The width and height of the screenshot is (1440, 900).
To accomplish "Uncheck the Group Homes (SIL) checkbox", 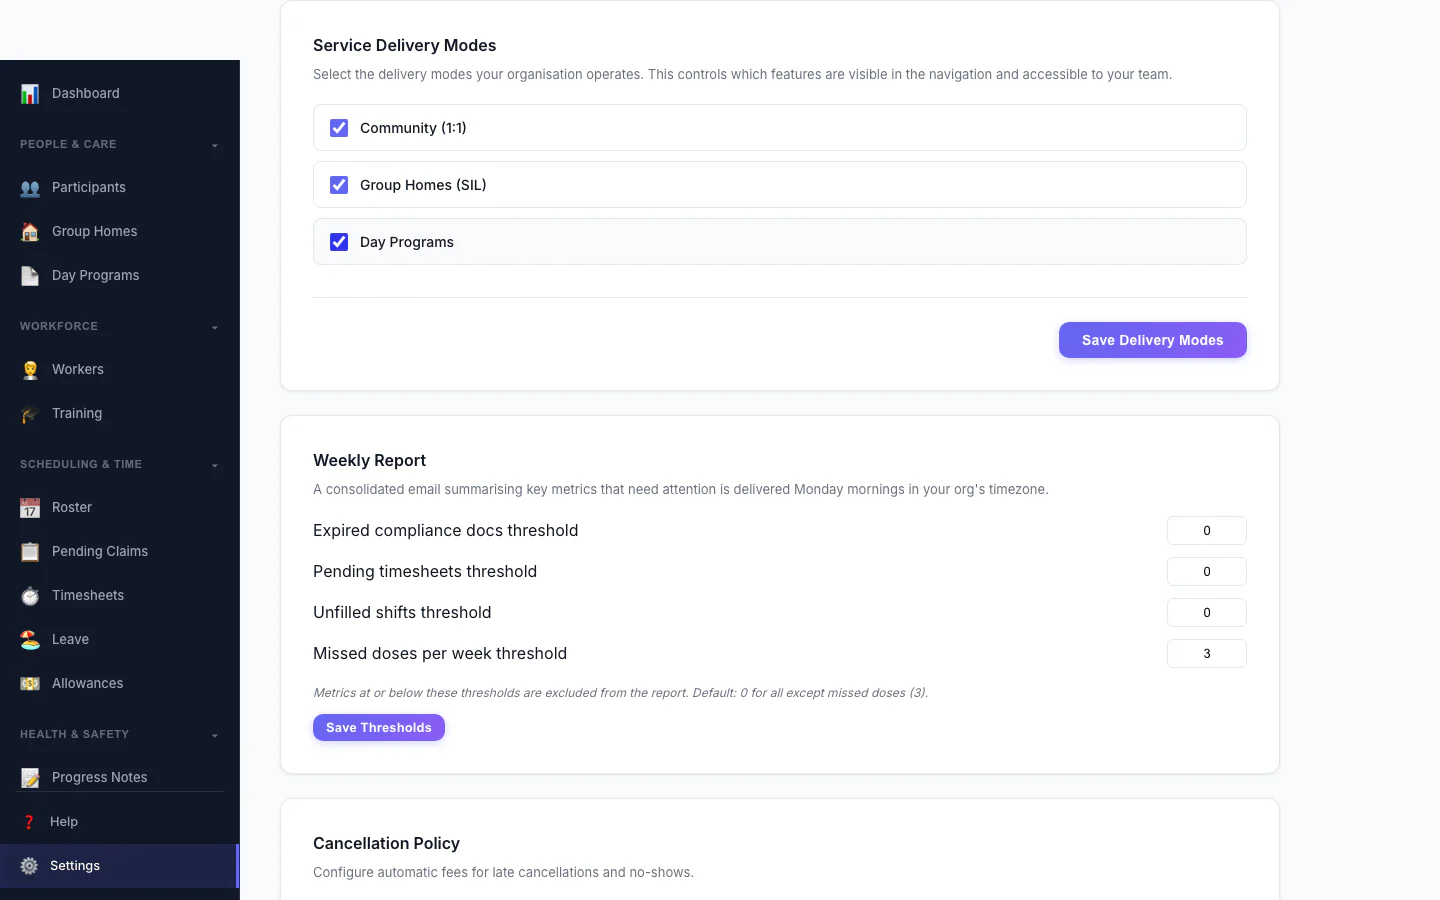I will point(339,185).
